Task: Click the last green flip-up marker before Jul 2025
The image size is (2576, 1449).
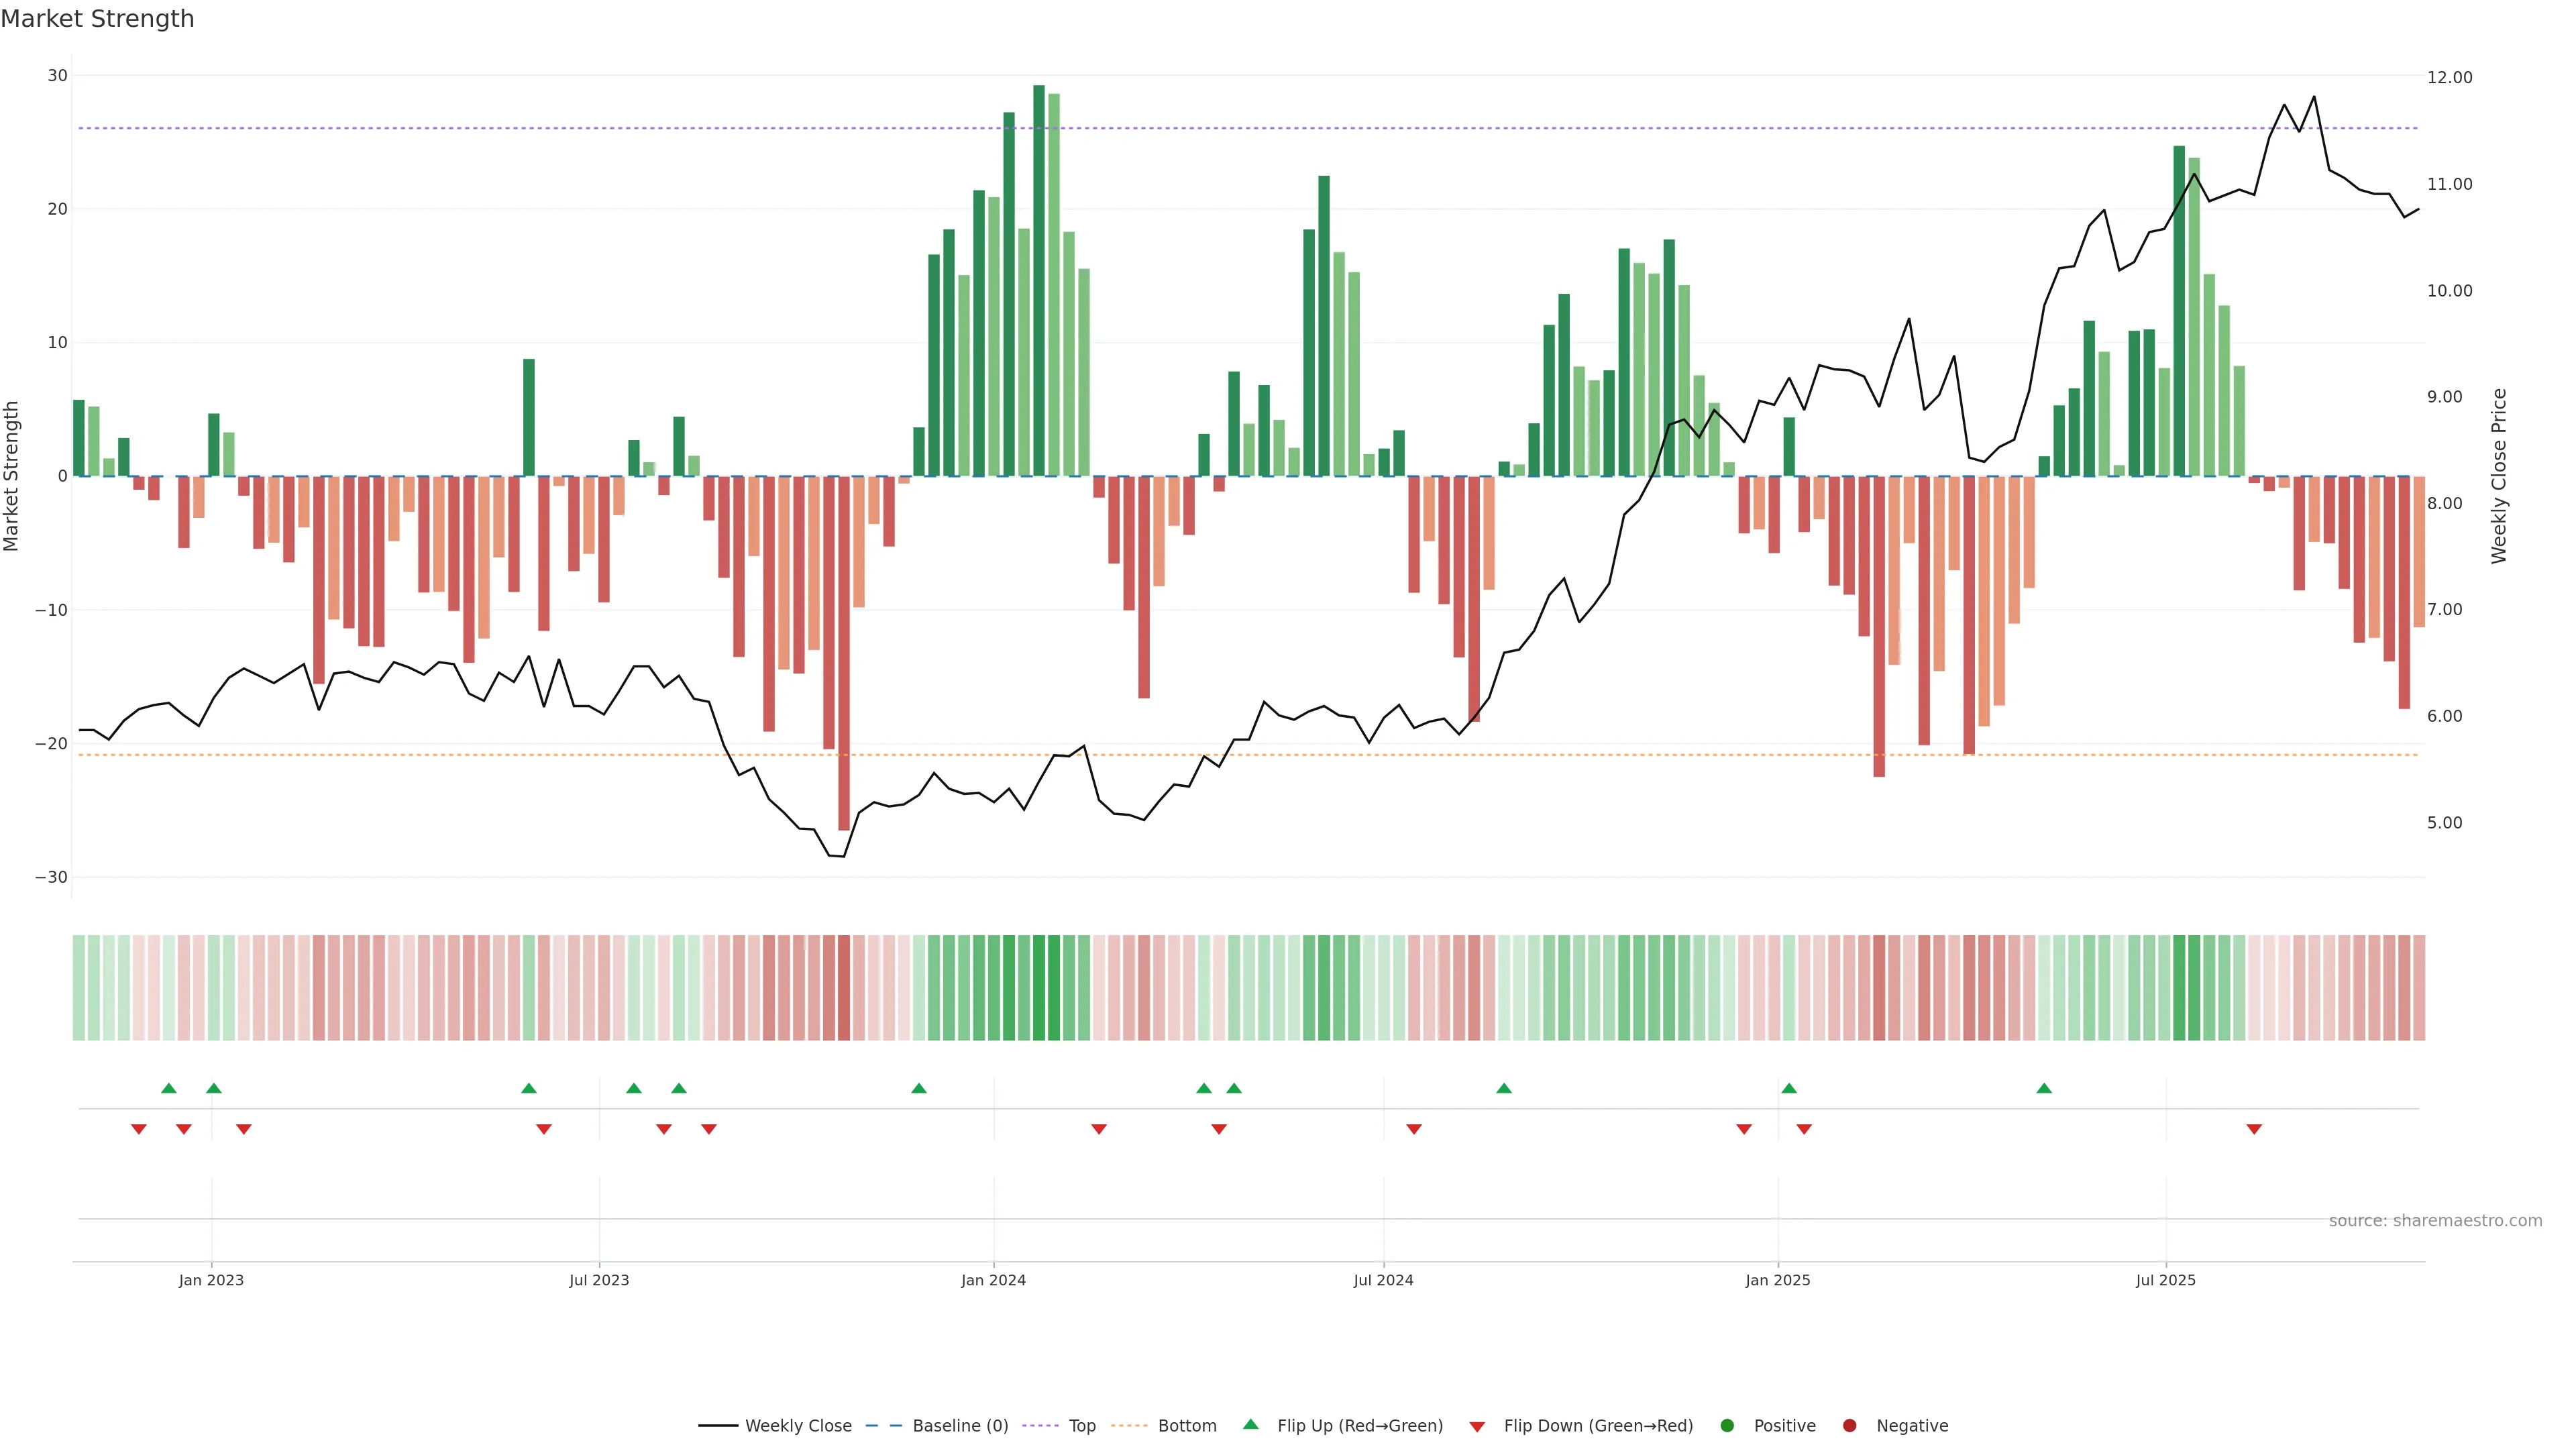Action: coord(2044,1088)
